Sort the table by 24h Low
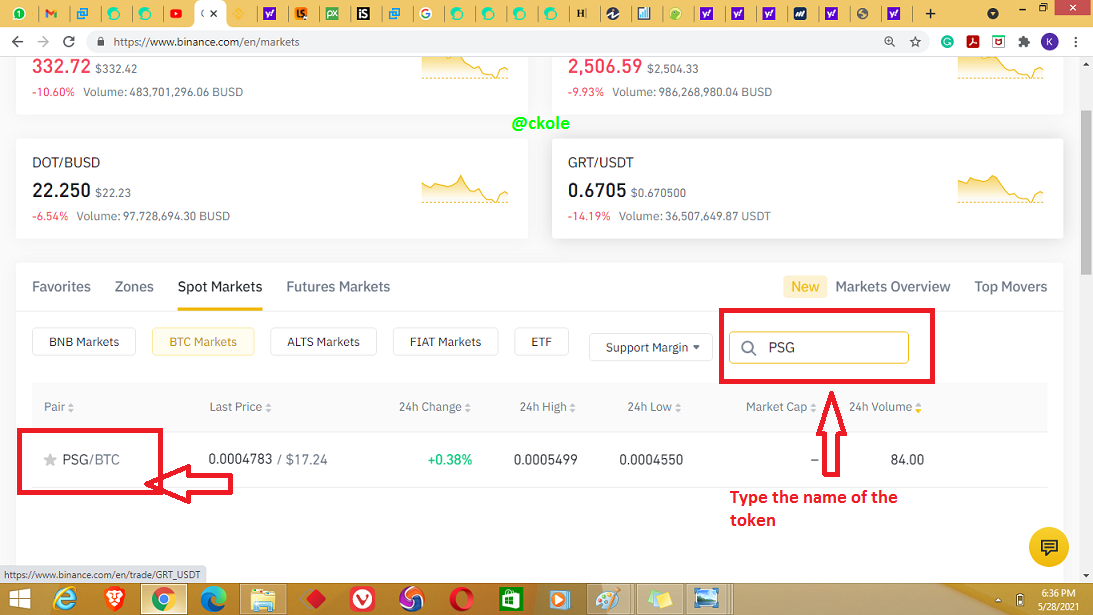This screenshot has height=615, width=1093. click(x=654, y=407)
